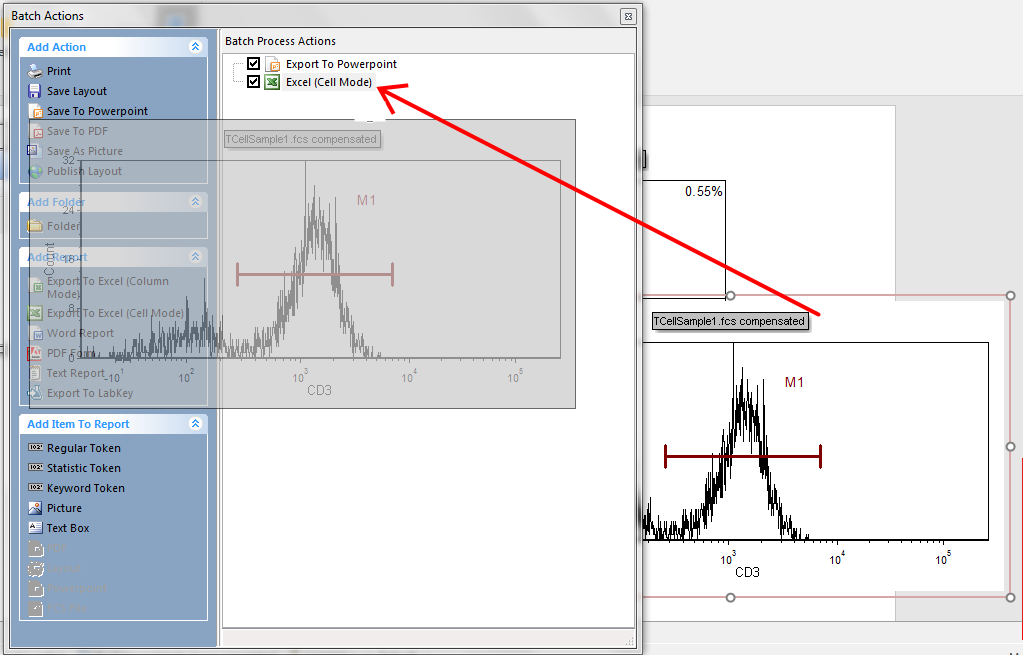Click the Statistic Token icon
The height and width of the screenshot is (655, 1023).
35,468
